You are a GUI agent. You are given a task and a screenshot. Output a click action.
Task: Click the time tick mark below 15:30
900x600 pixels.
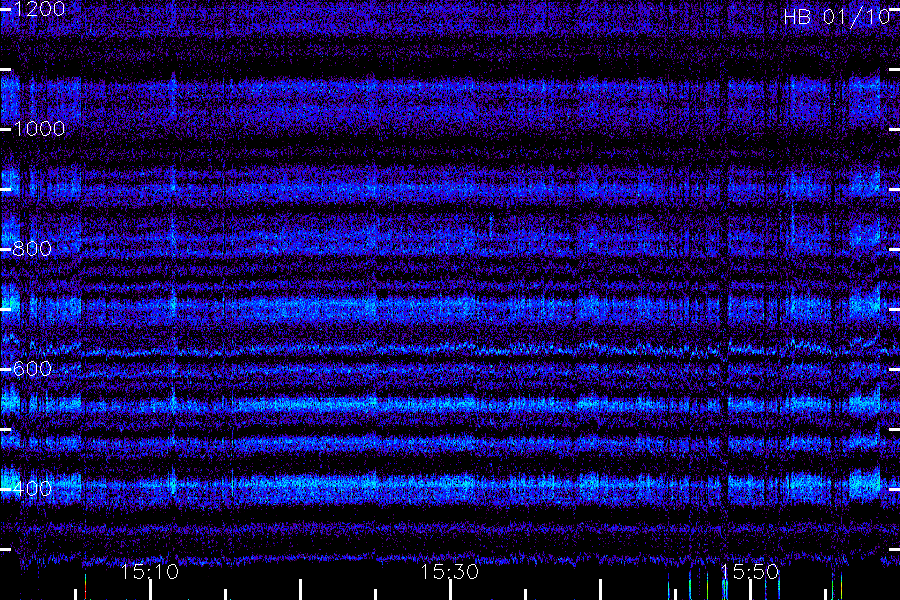450,590
